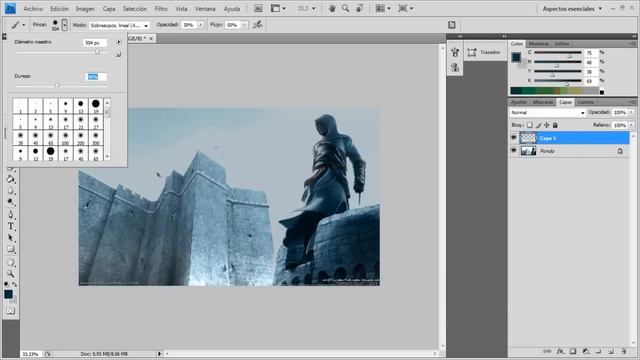This screenshot has height=360, width=640.
Task: Create new preset from this brush
Action: 118,54
